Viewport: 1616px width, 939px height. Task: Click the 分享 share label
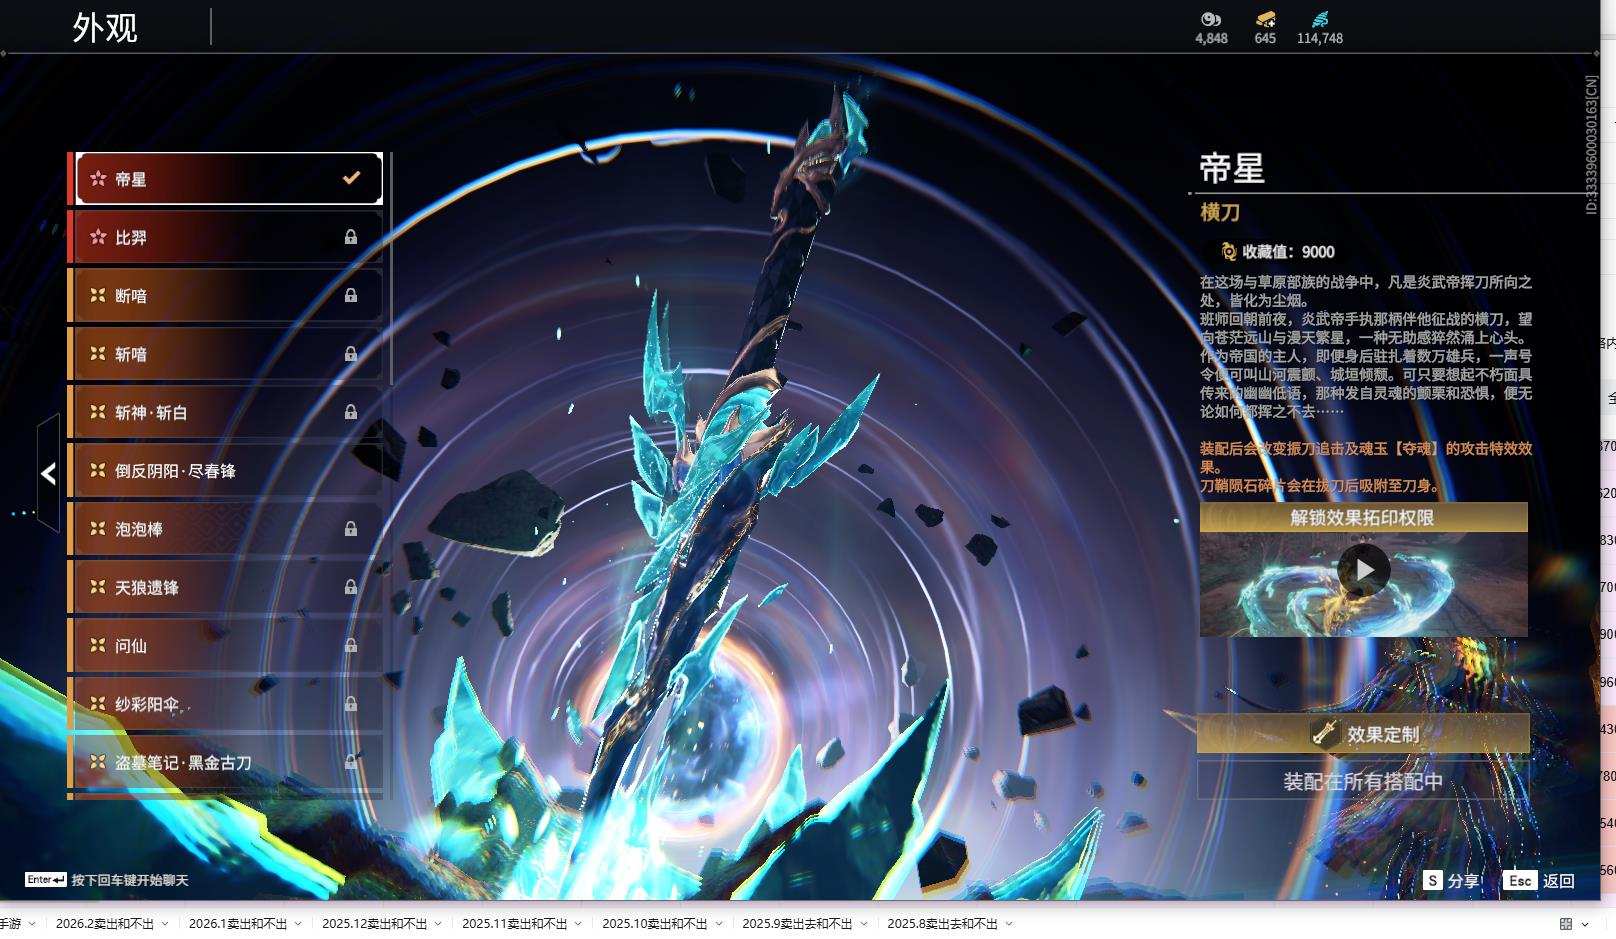click(x=1463, y=881)
